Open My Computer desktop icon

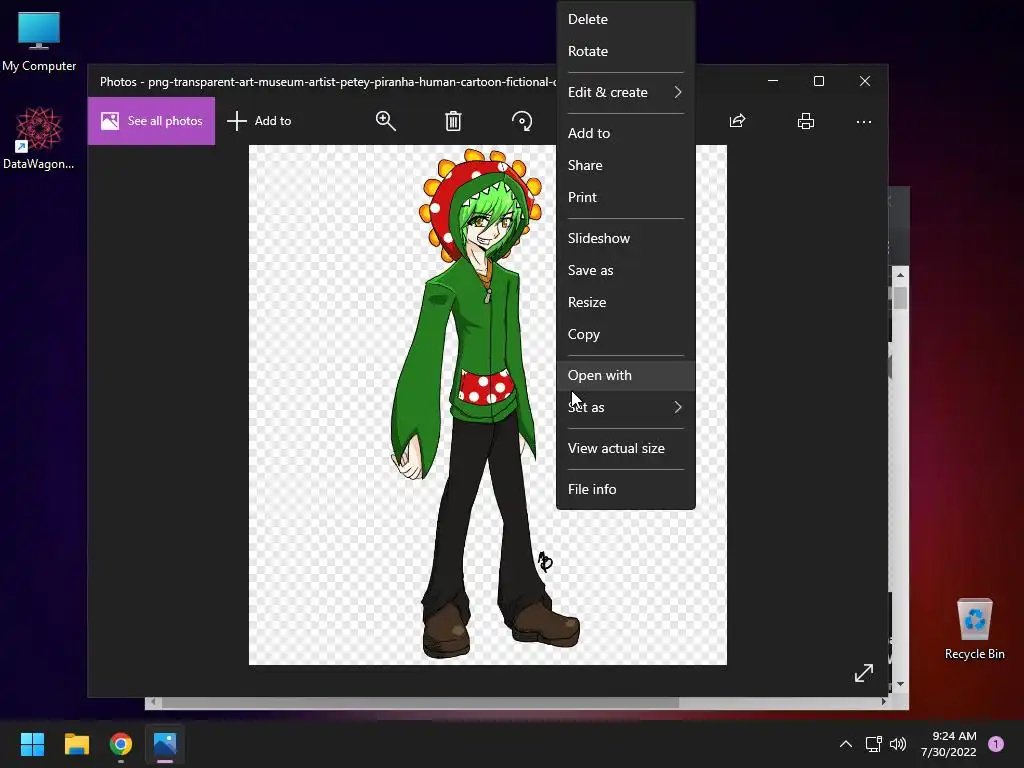tap(39, 41)
